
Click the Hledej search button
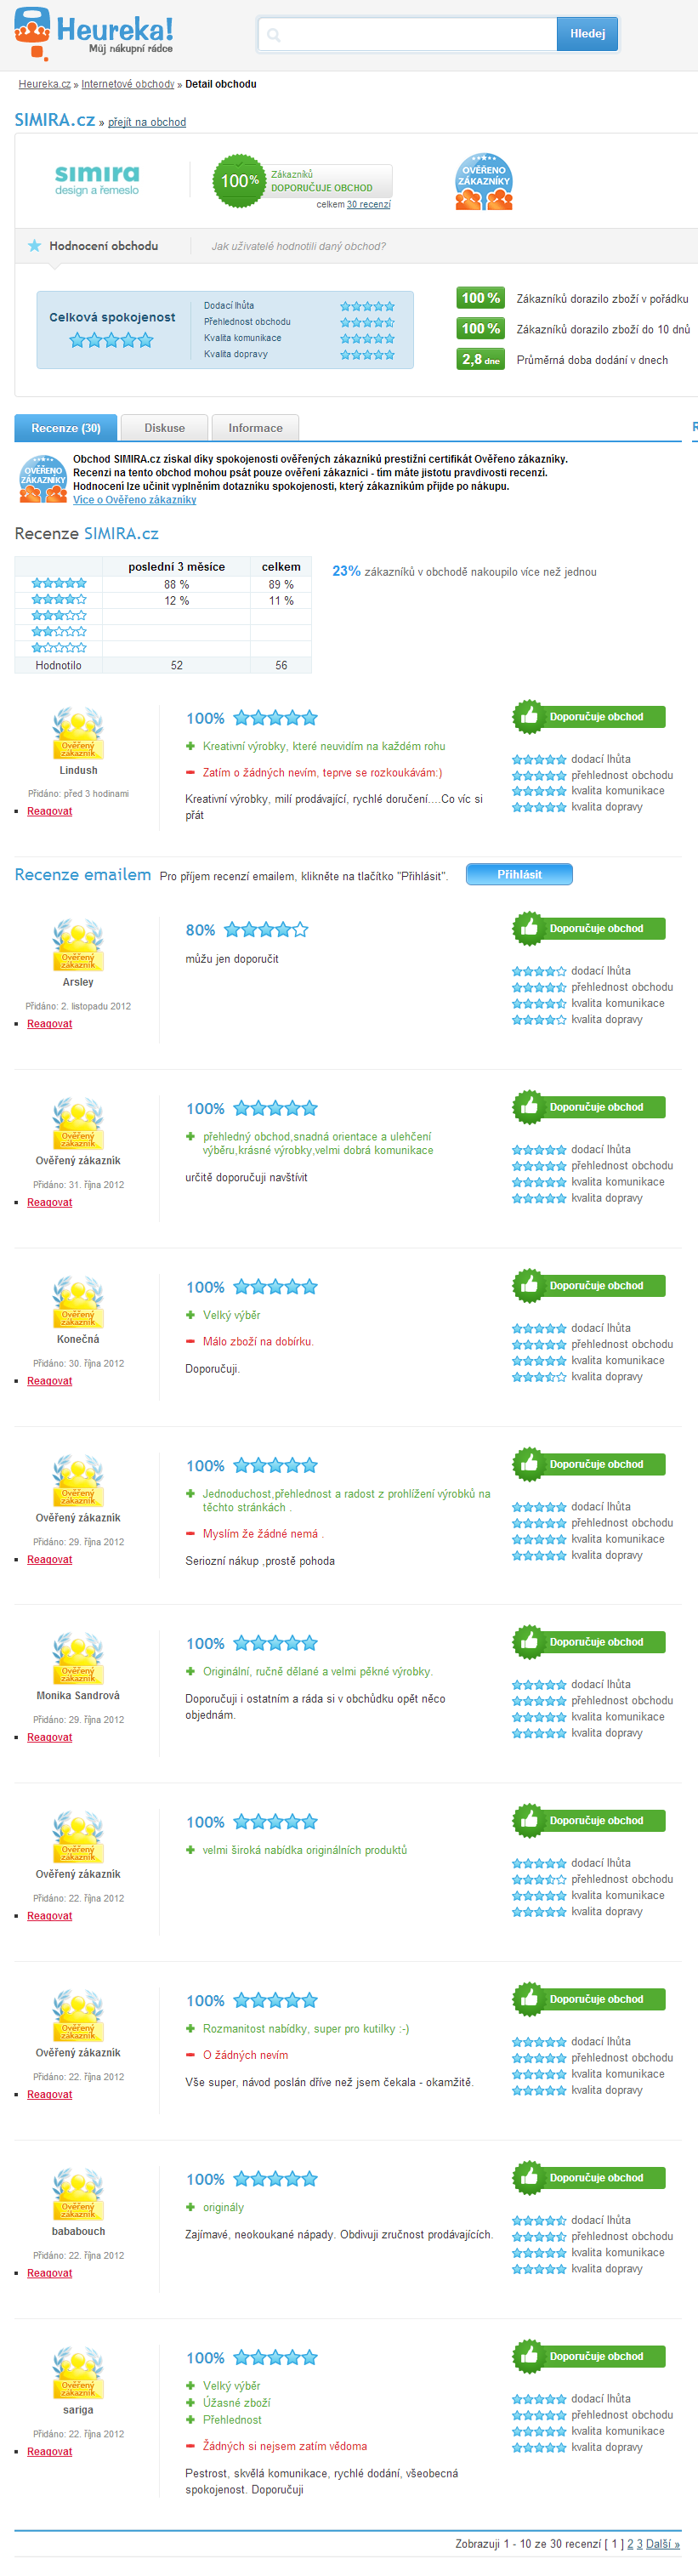point(587,34)
